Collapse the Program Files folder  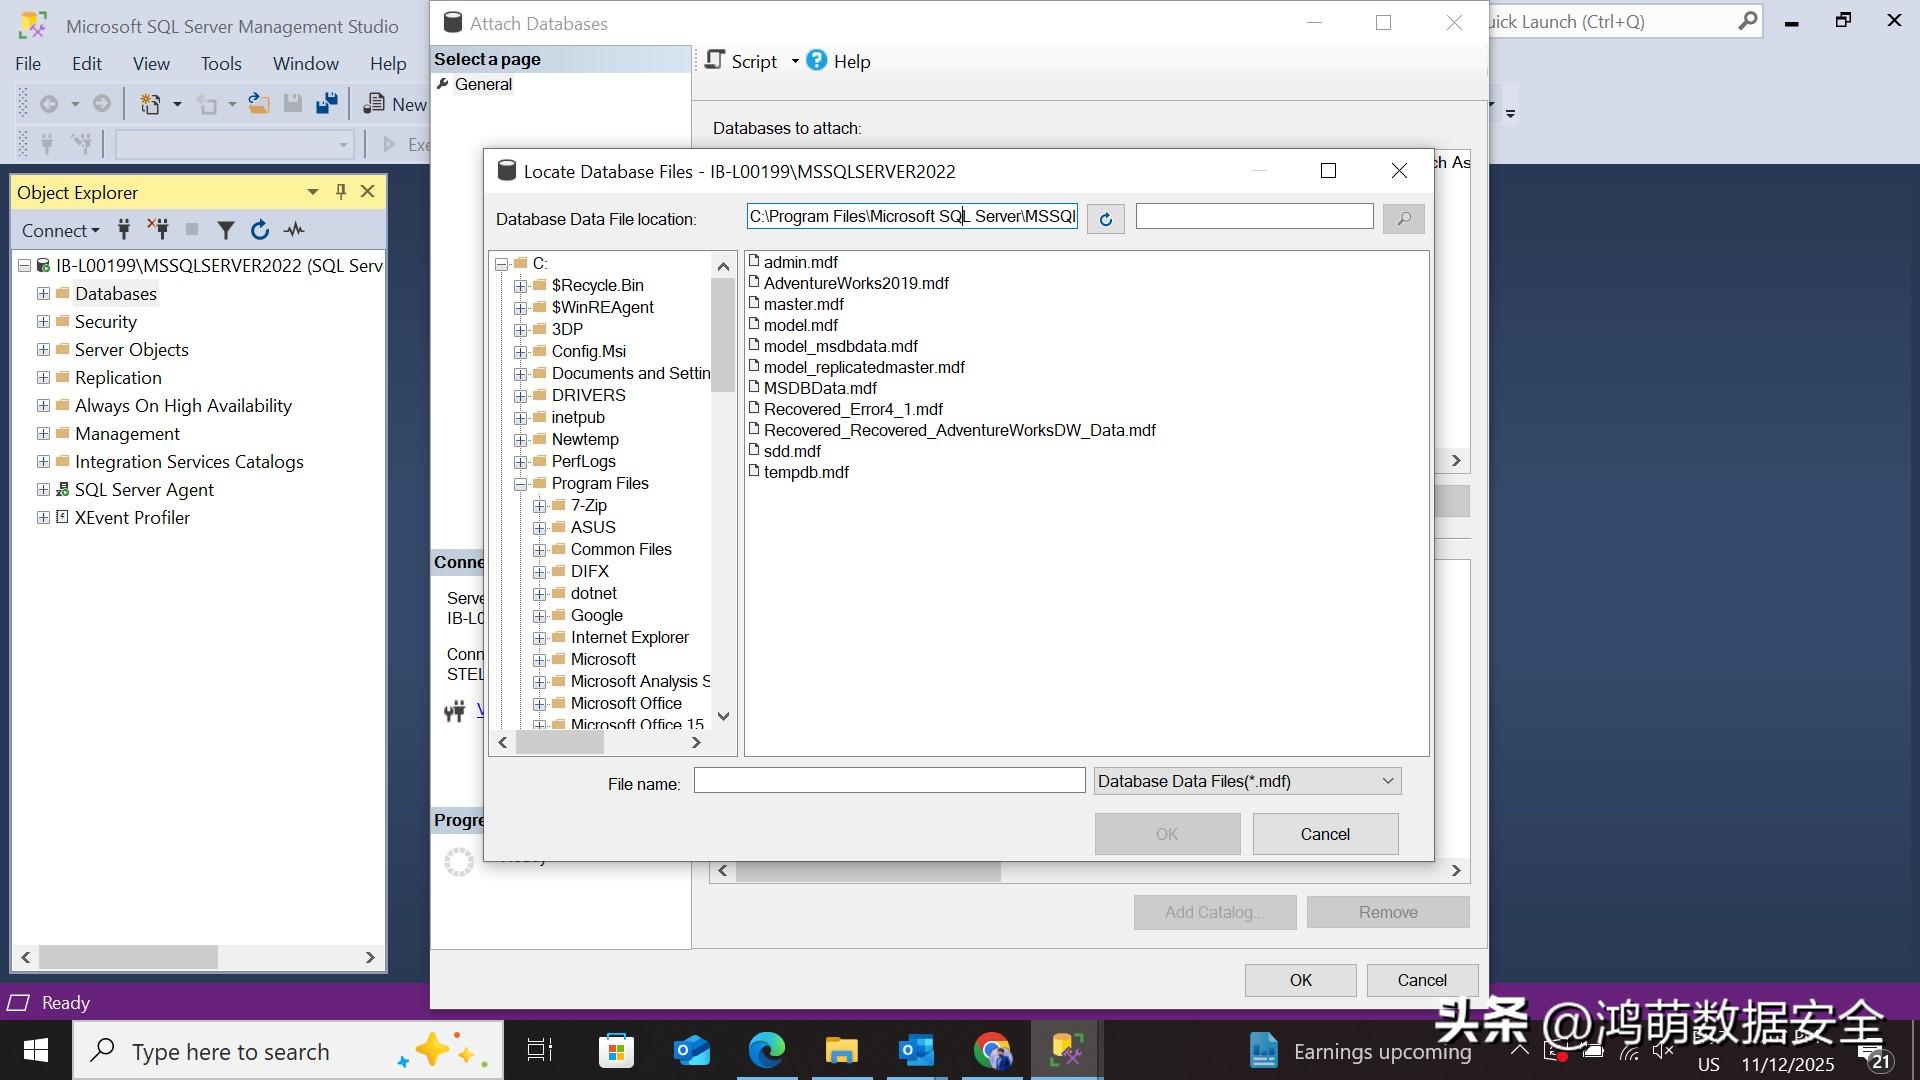521,484
